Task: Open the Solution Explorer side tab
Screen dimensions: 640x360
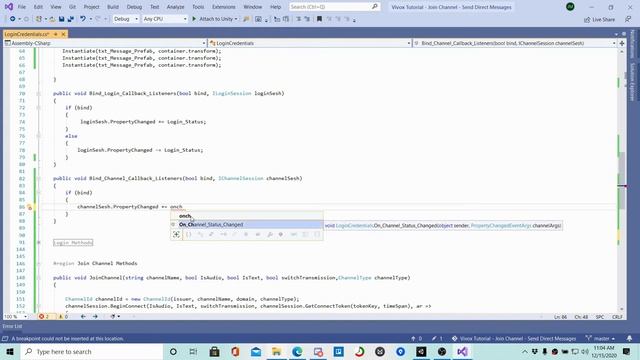Action: pyautogui.click(x=633, y=82)
